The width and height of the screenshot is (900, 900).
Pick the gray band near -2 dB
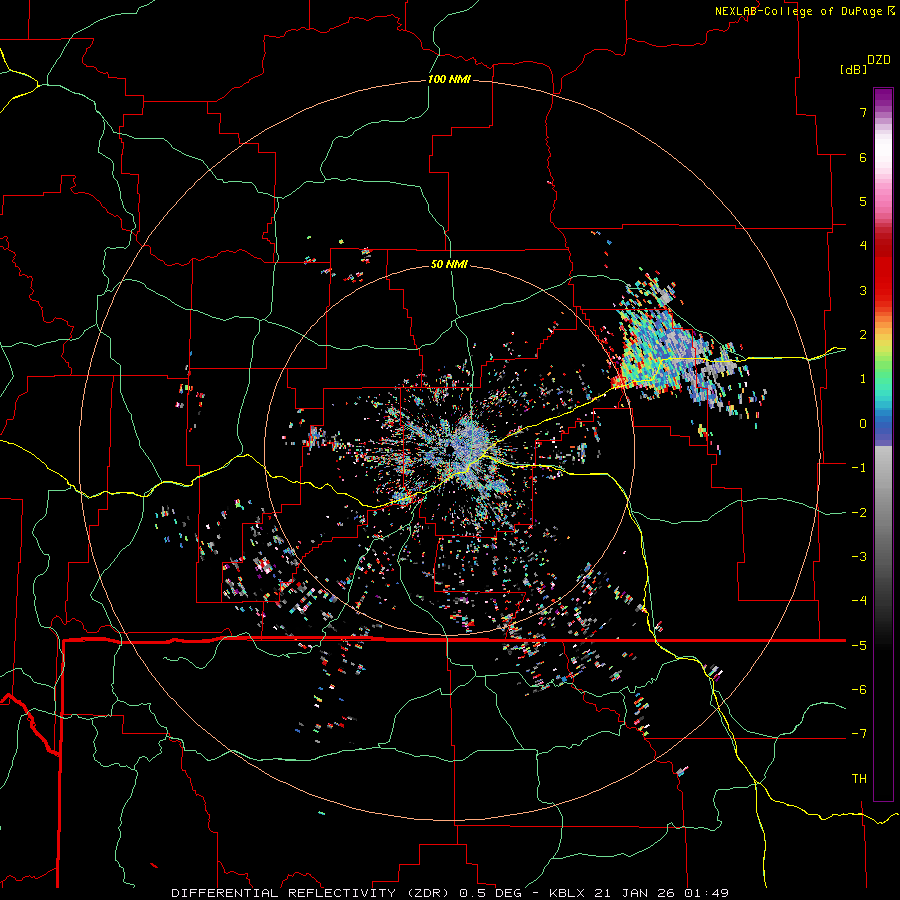pos(883,513)
